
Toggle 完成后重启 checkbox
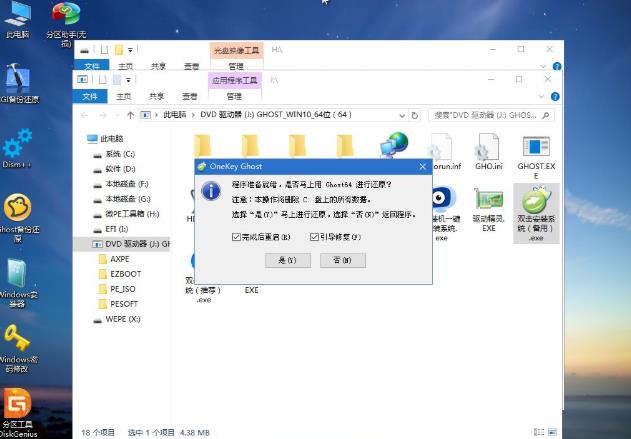click(236, 237)
